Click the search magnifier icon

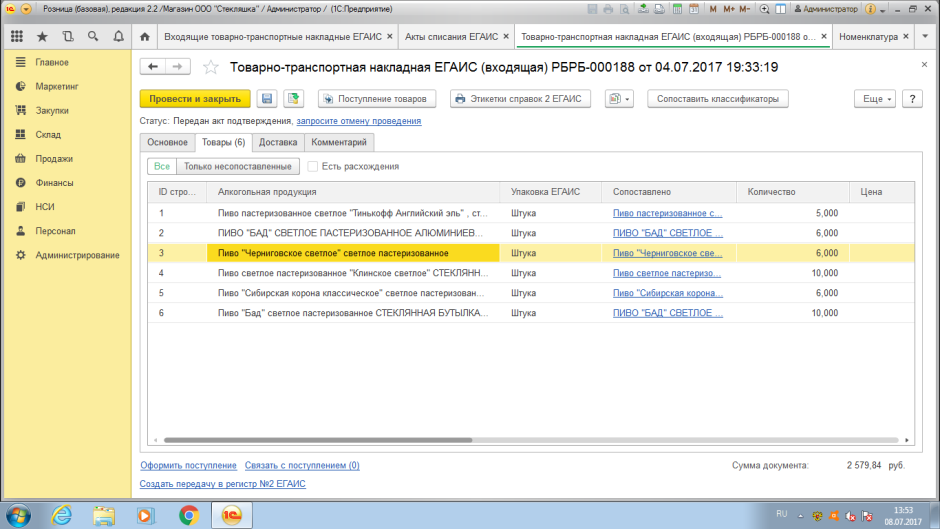click(x=93, y=37)
